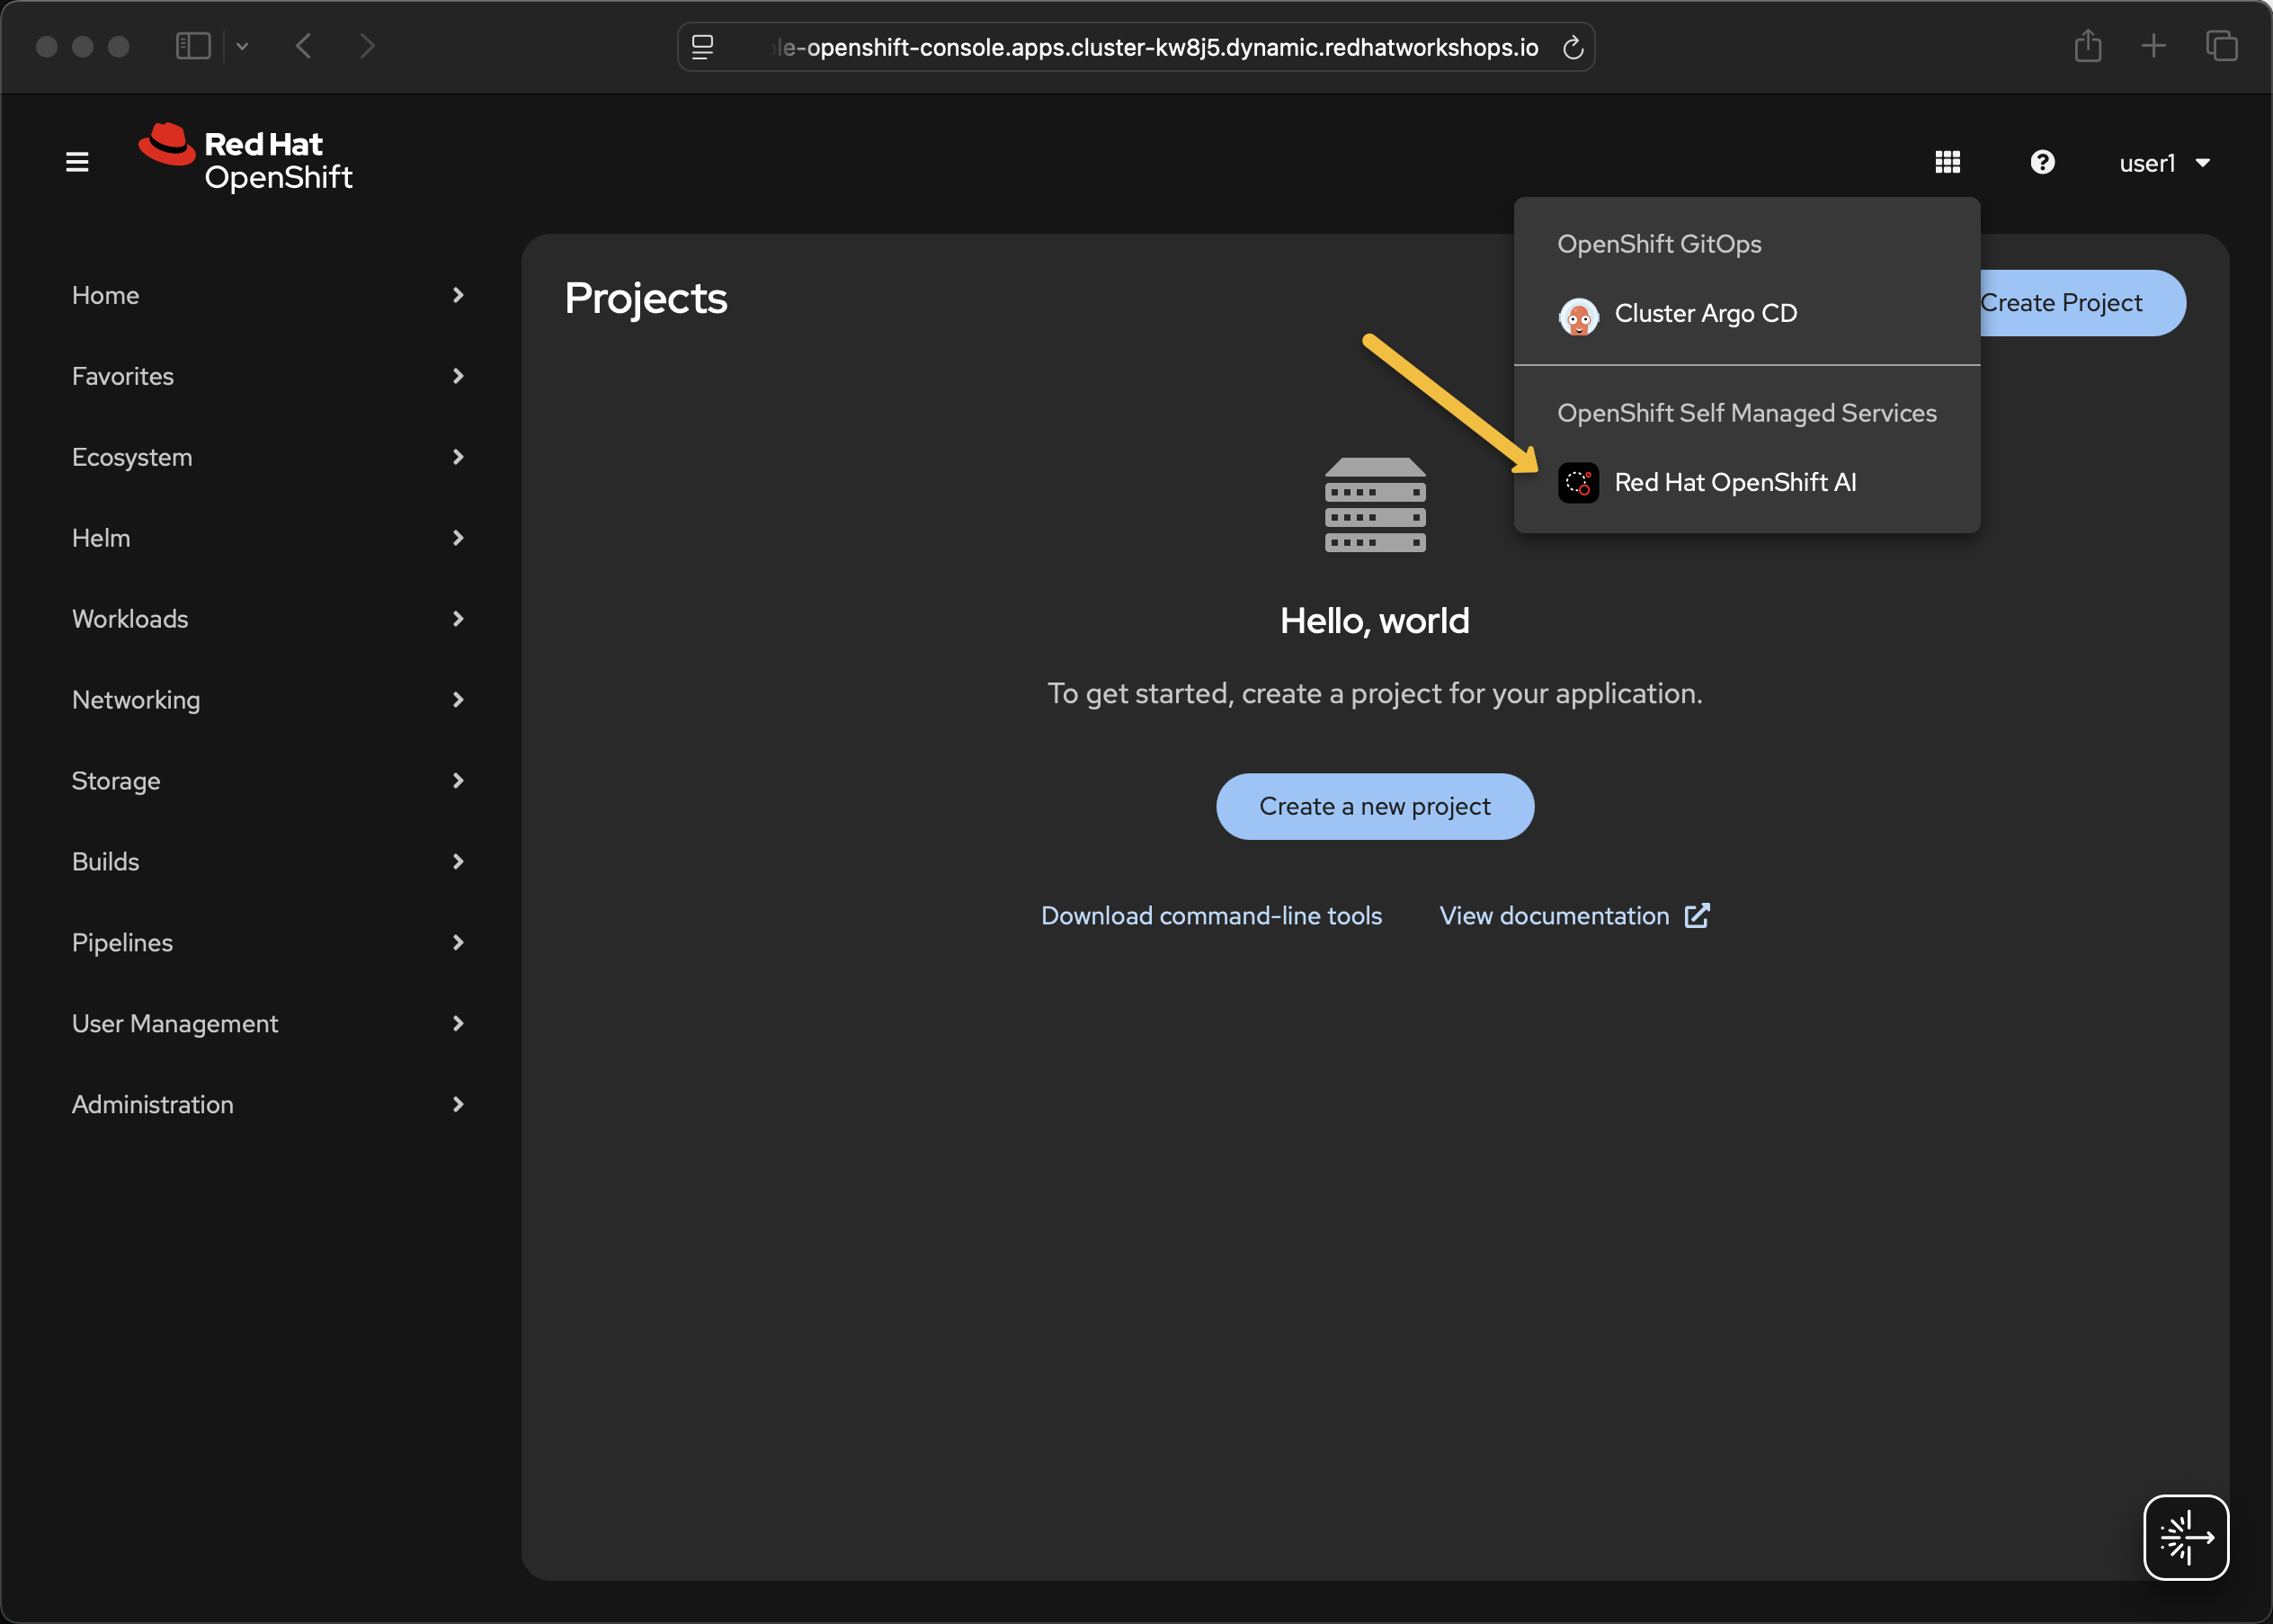Open the OpenShift Lightspeed assistant button
The height and width of the screenshot is (1624, 2273).
click(2185, 1536)
